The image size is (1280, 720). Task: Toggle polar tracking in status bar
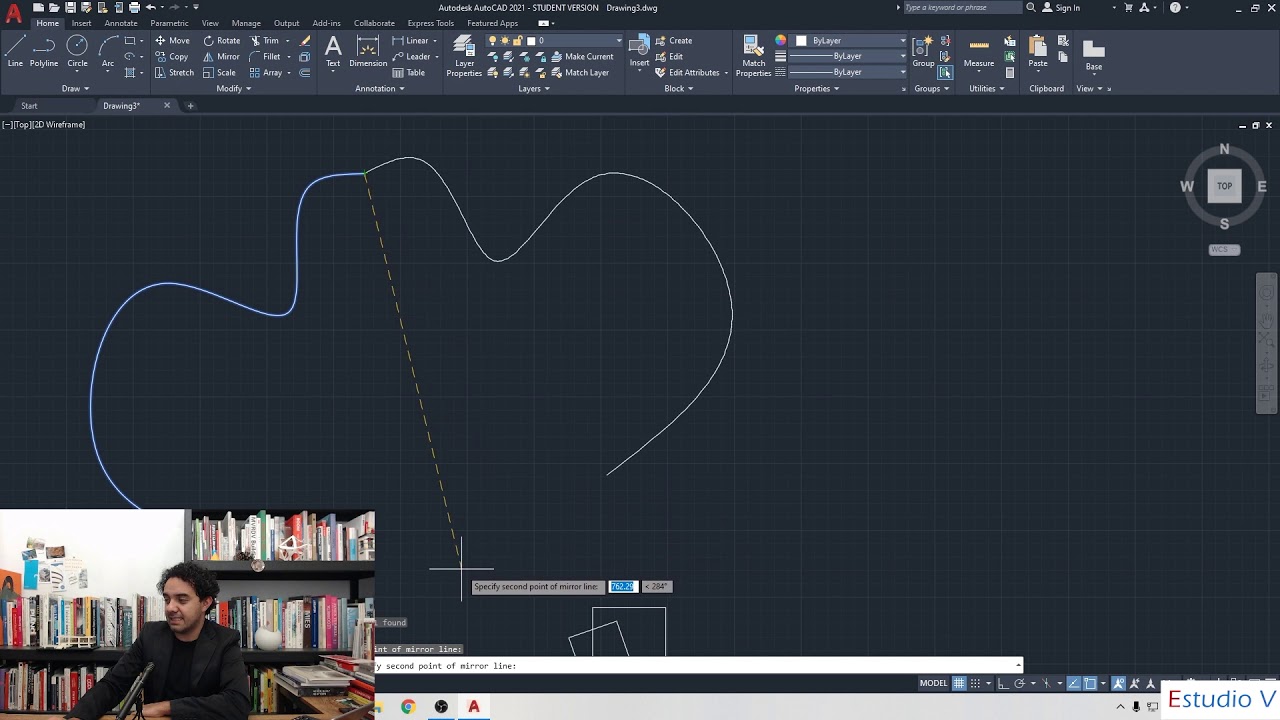pos(1019,683)
